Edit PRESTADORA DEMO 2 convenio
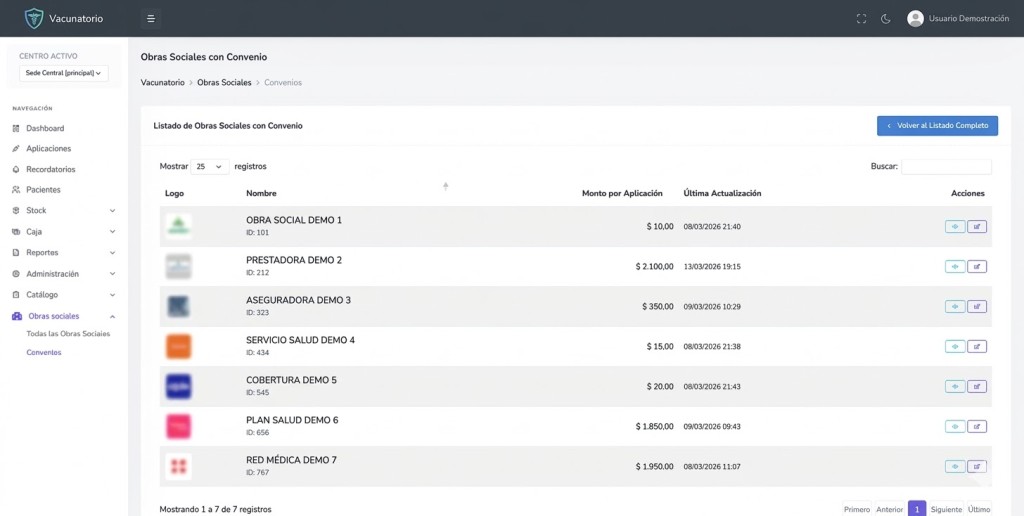This screenshot has width=1024, height=516. [977, 267]
